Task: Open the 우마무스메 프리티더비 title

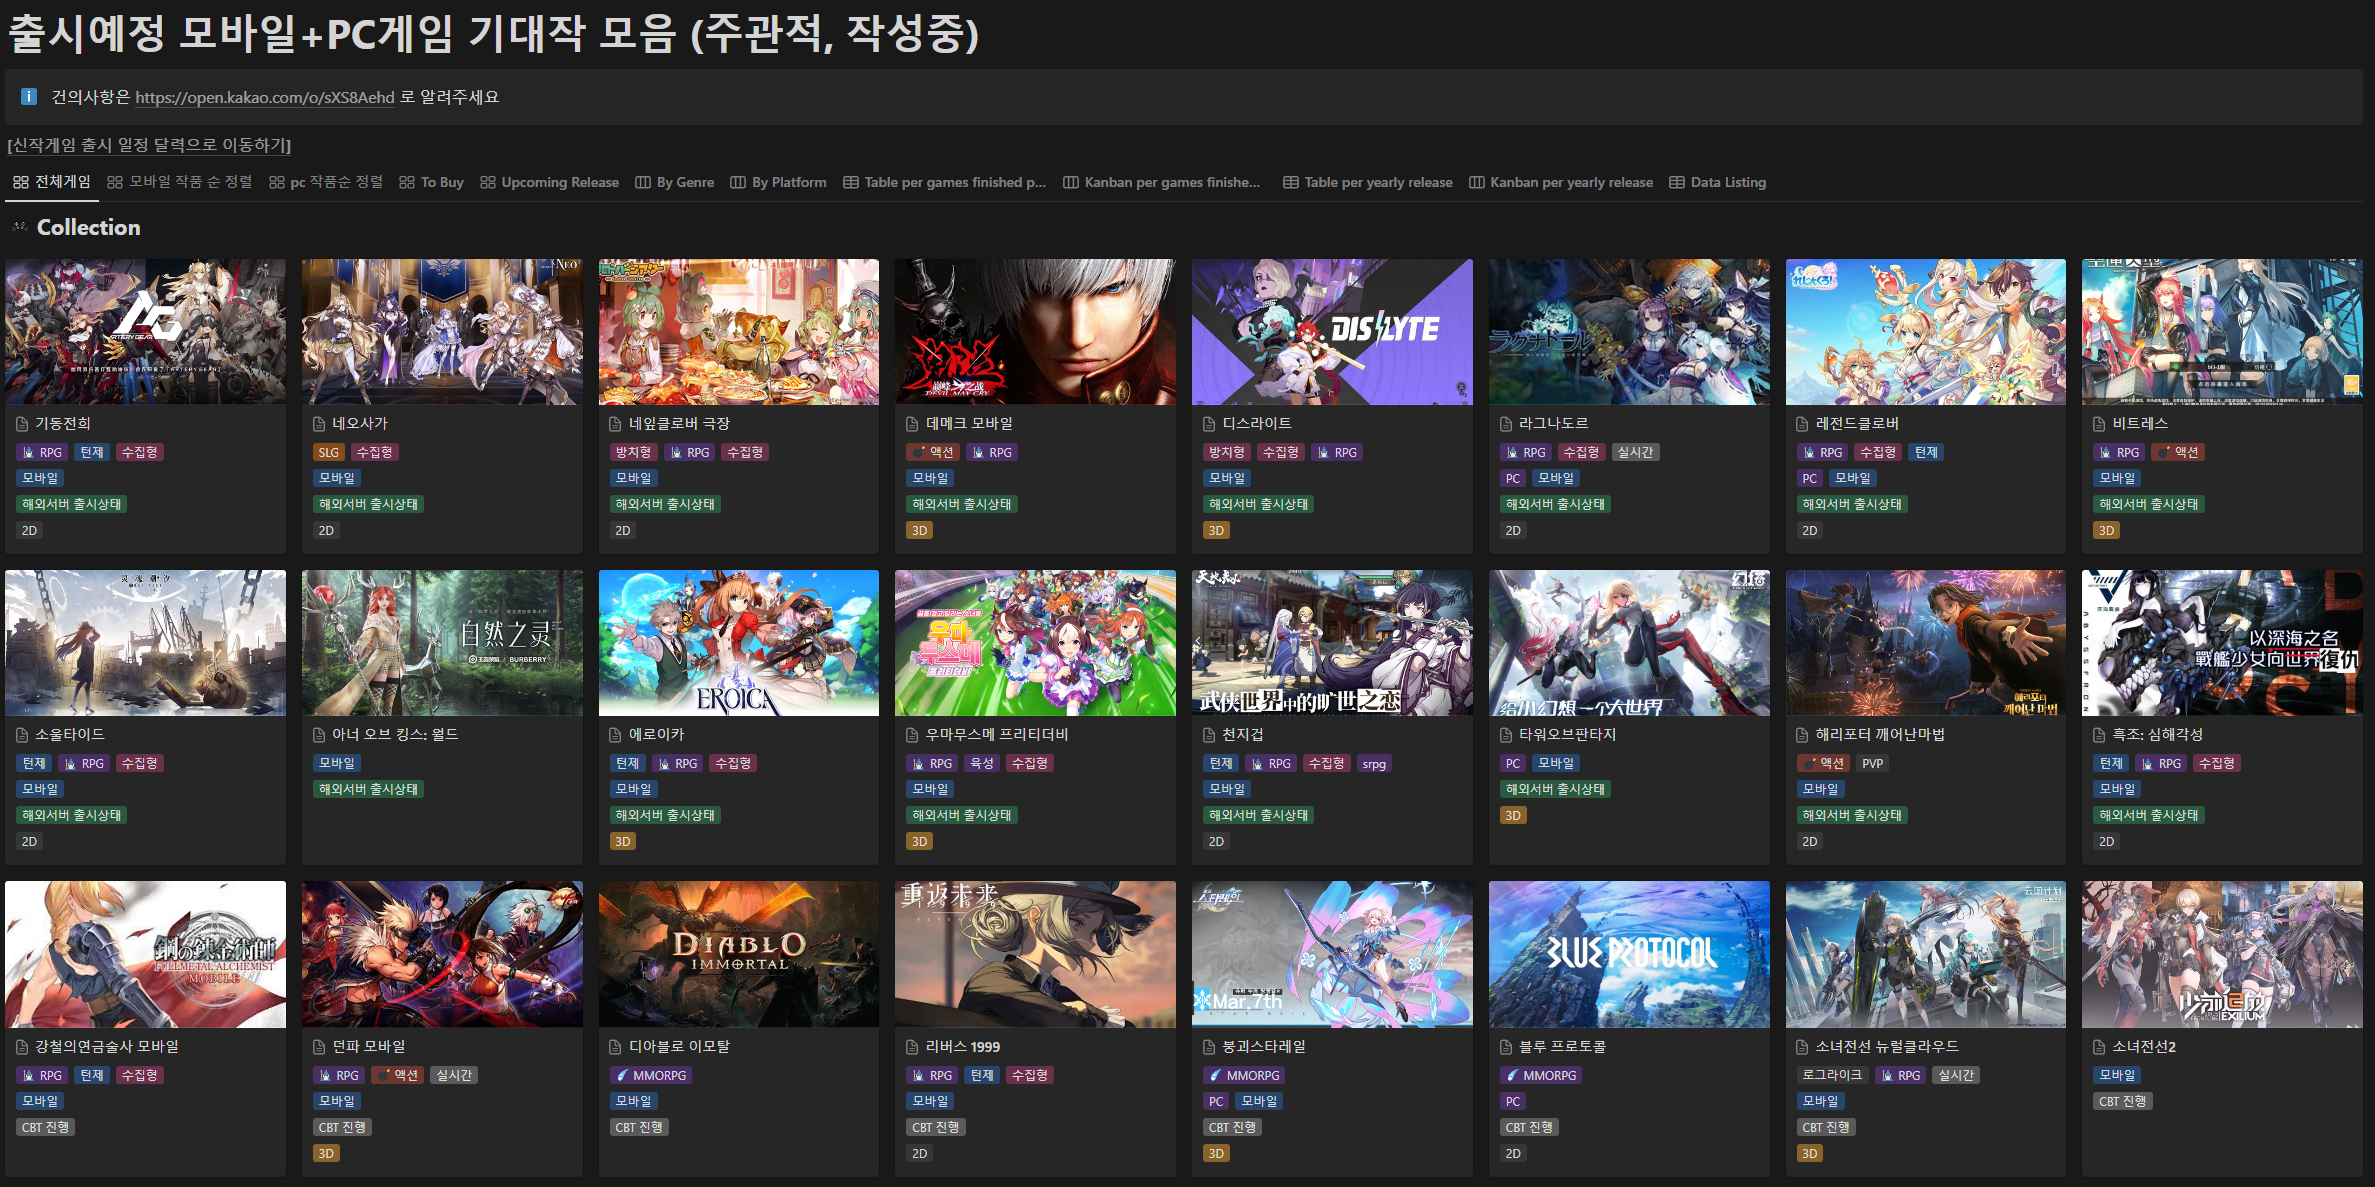Action: [x=997, y=735]
